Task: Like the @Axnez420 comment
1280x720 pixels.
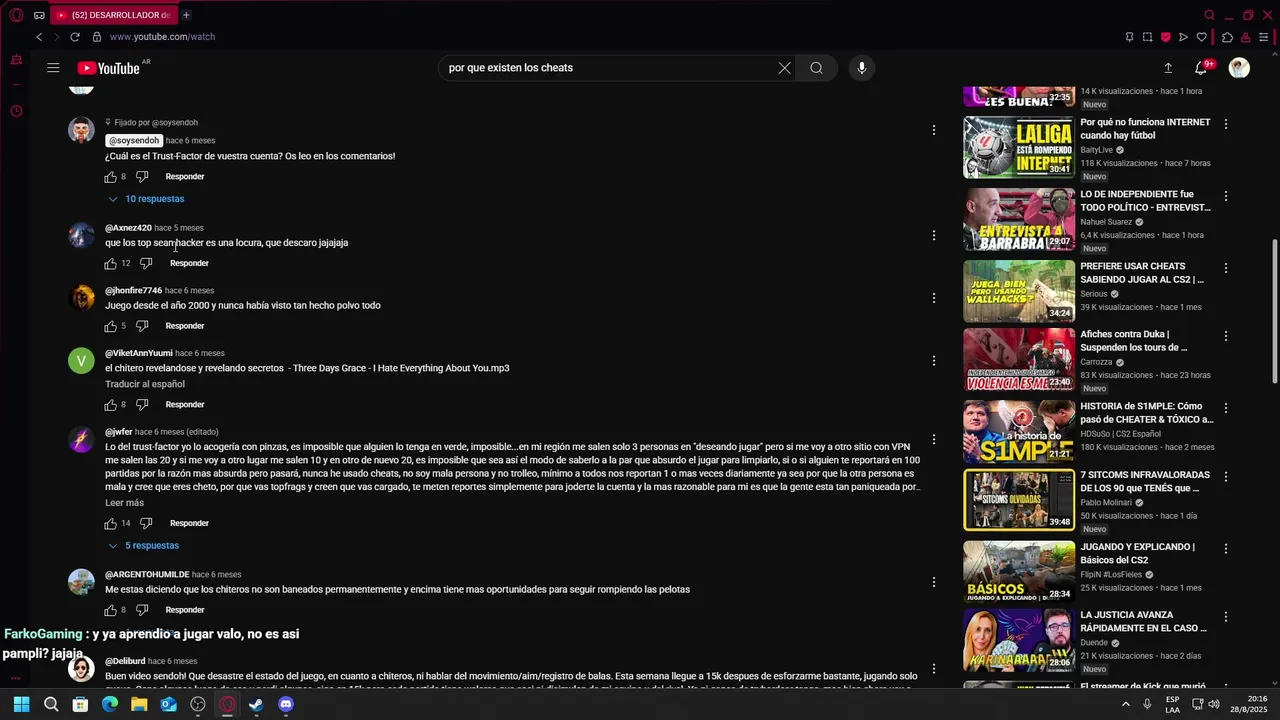Action: [x=110, y=264]
